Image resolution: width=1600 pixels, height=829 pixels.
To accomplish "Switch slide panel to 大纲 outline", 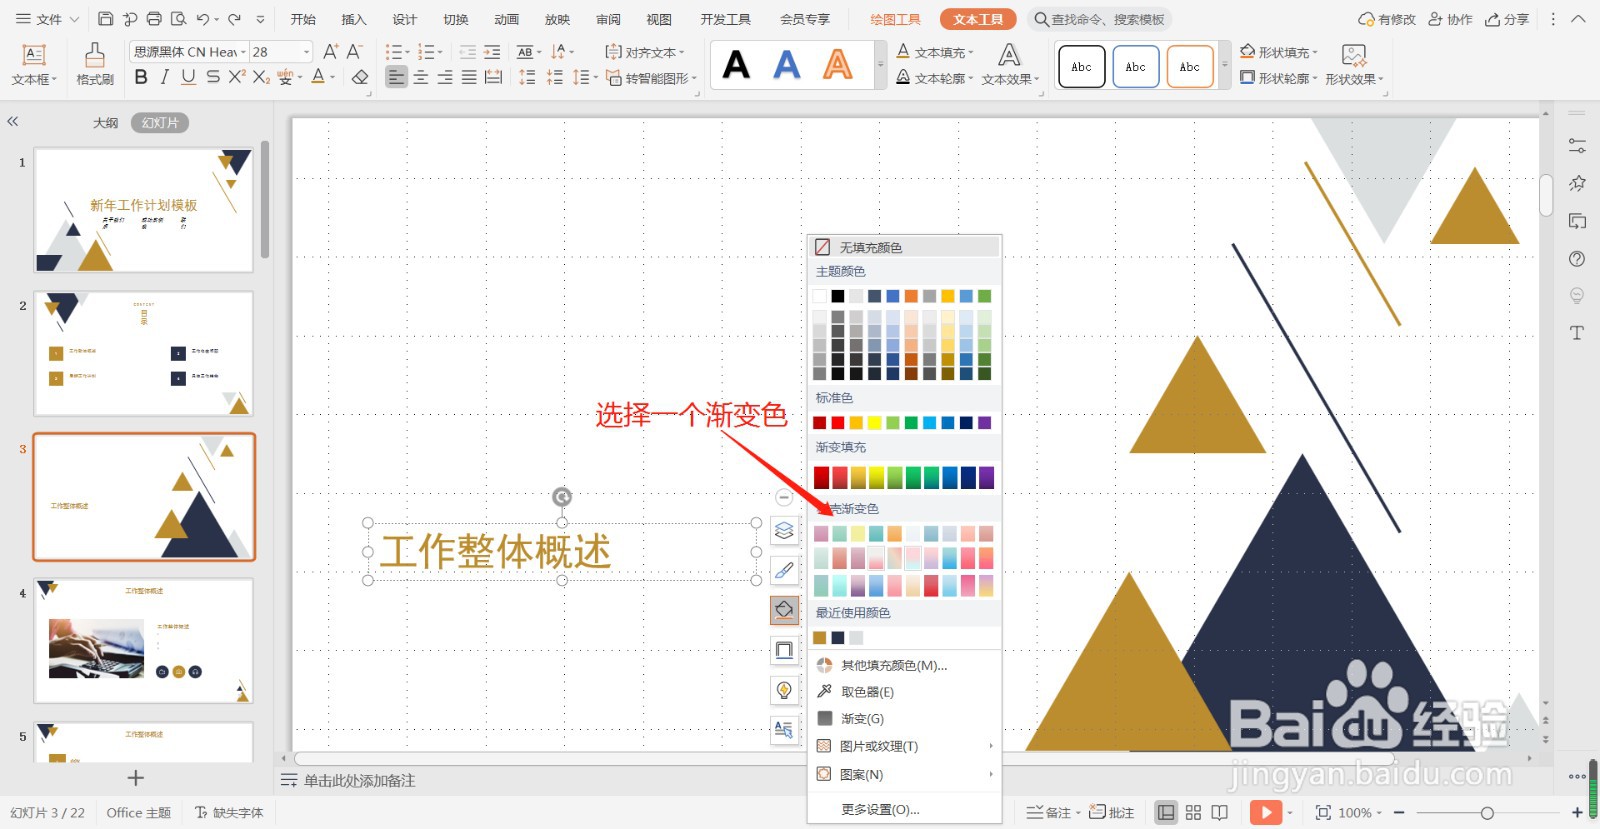I will point(105,123).
